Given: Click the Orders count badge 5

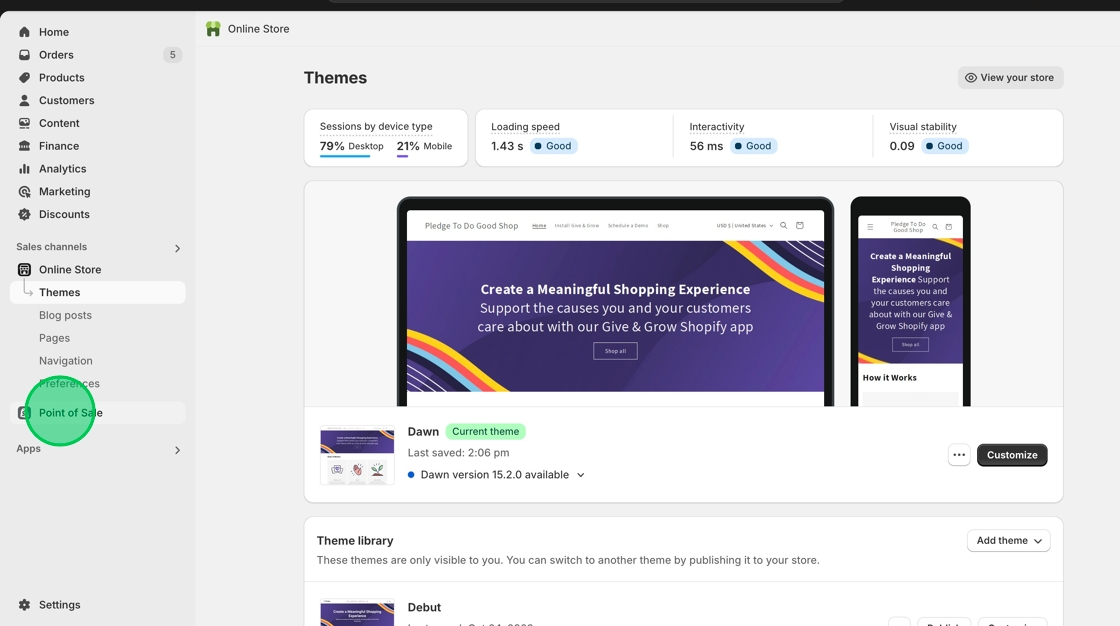Looking at the screenshot, I should pos(172,55).
